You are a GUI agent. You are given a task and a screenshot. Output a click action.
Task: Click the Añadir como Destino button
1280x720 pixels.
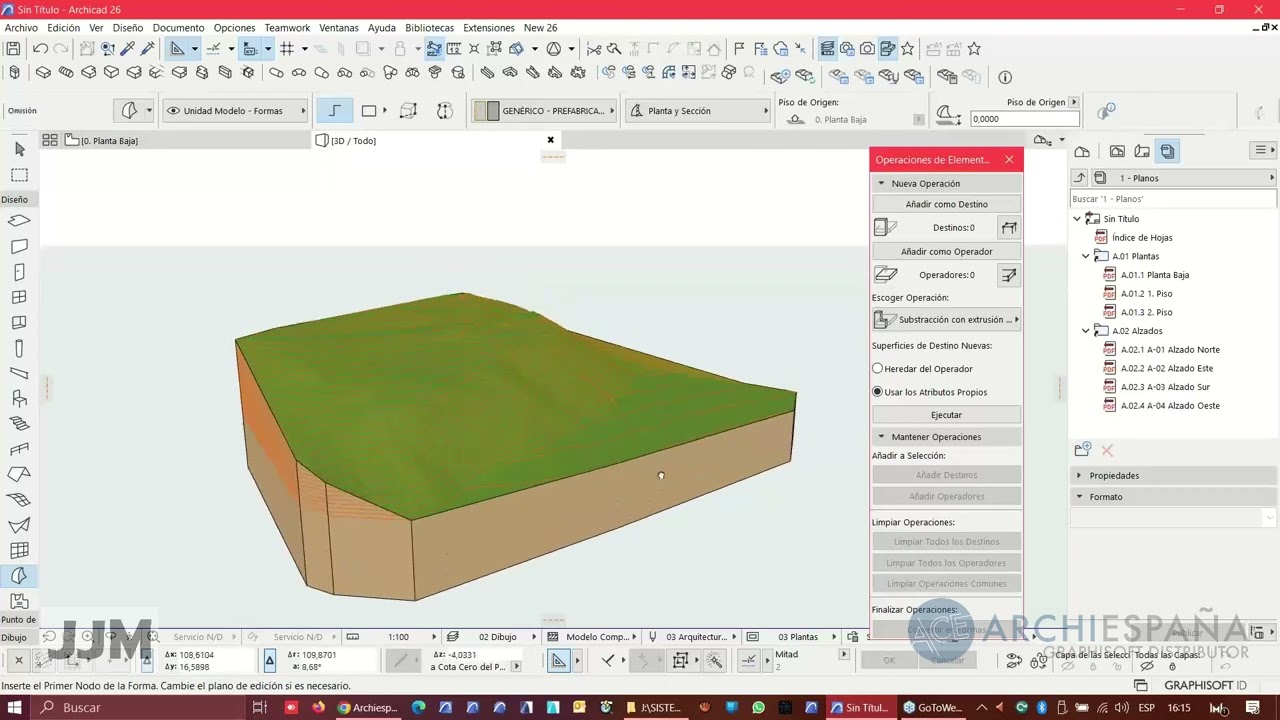(946, 204)
